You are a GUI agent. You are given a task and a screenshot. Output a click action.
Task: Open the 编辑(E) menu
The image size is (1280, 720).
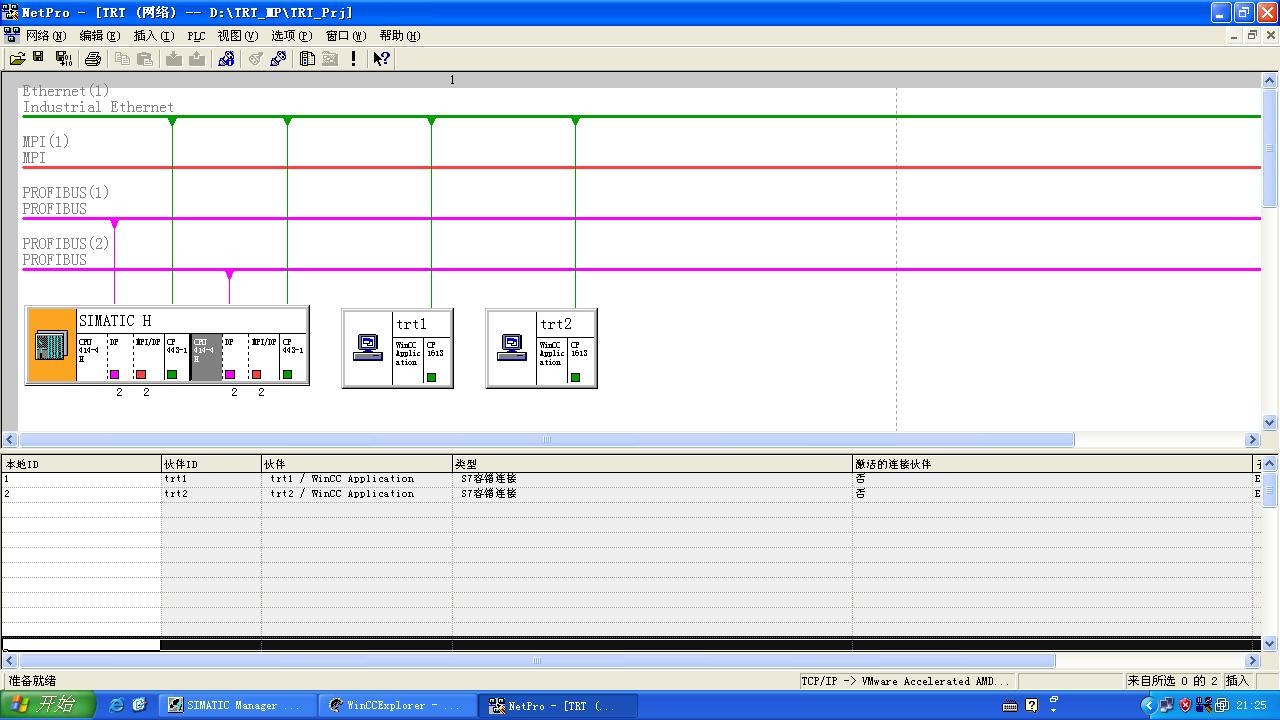[99, 36]
